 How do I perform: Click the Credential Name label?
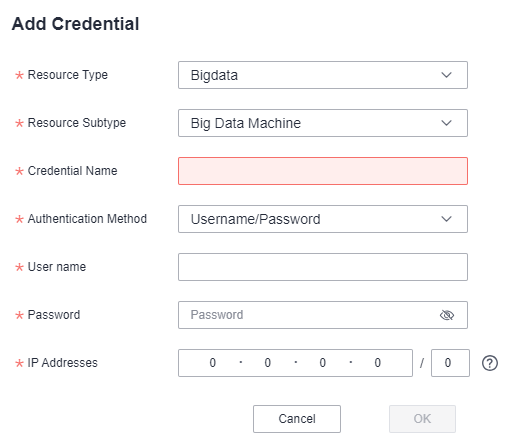point(72,171)
